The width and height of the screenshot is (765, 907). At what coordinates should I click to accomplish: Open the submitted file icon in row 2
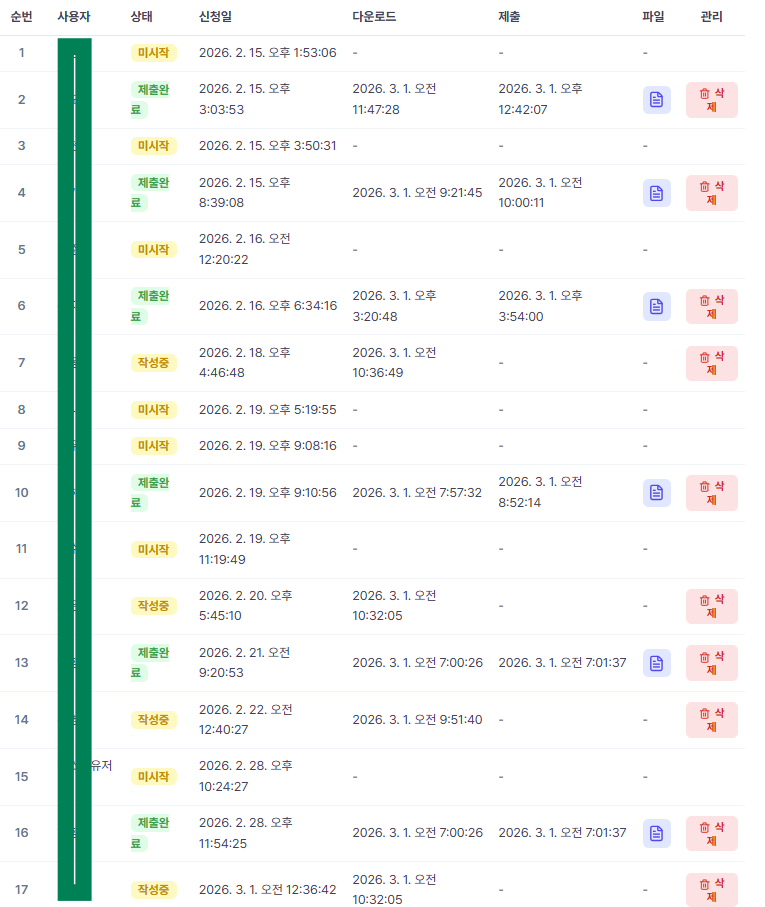pos(656,99)
